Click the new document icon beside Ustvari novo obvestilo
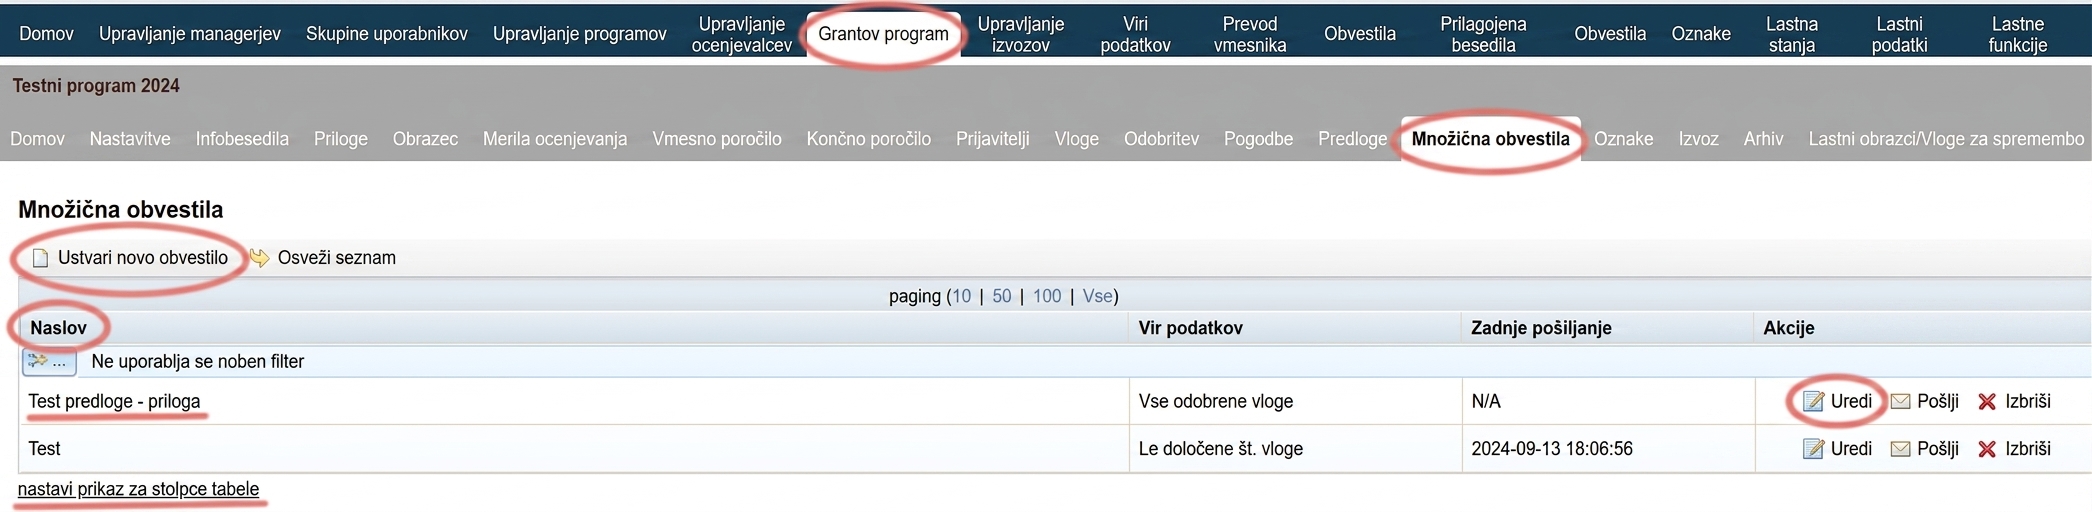 point(40,258)
